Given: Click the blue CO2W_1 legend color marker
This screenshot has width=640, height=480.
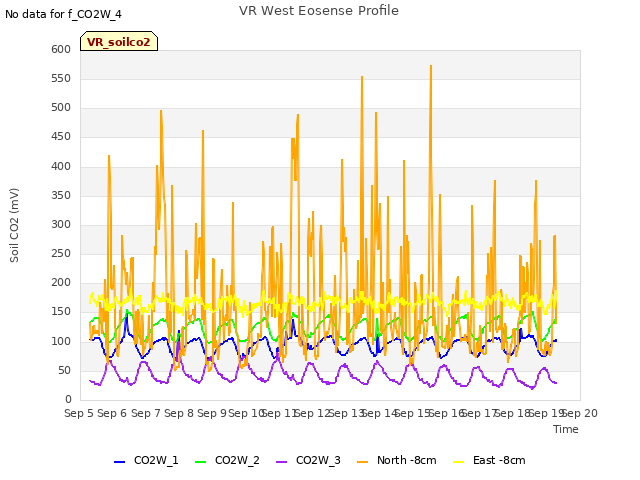Looking at the screenshot, I should 119,462.
